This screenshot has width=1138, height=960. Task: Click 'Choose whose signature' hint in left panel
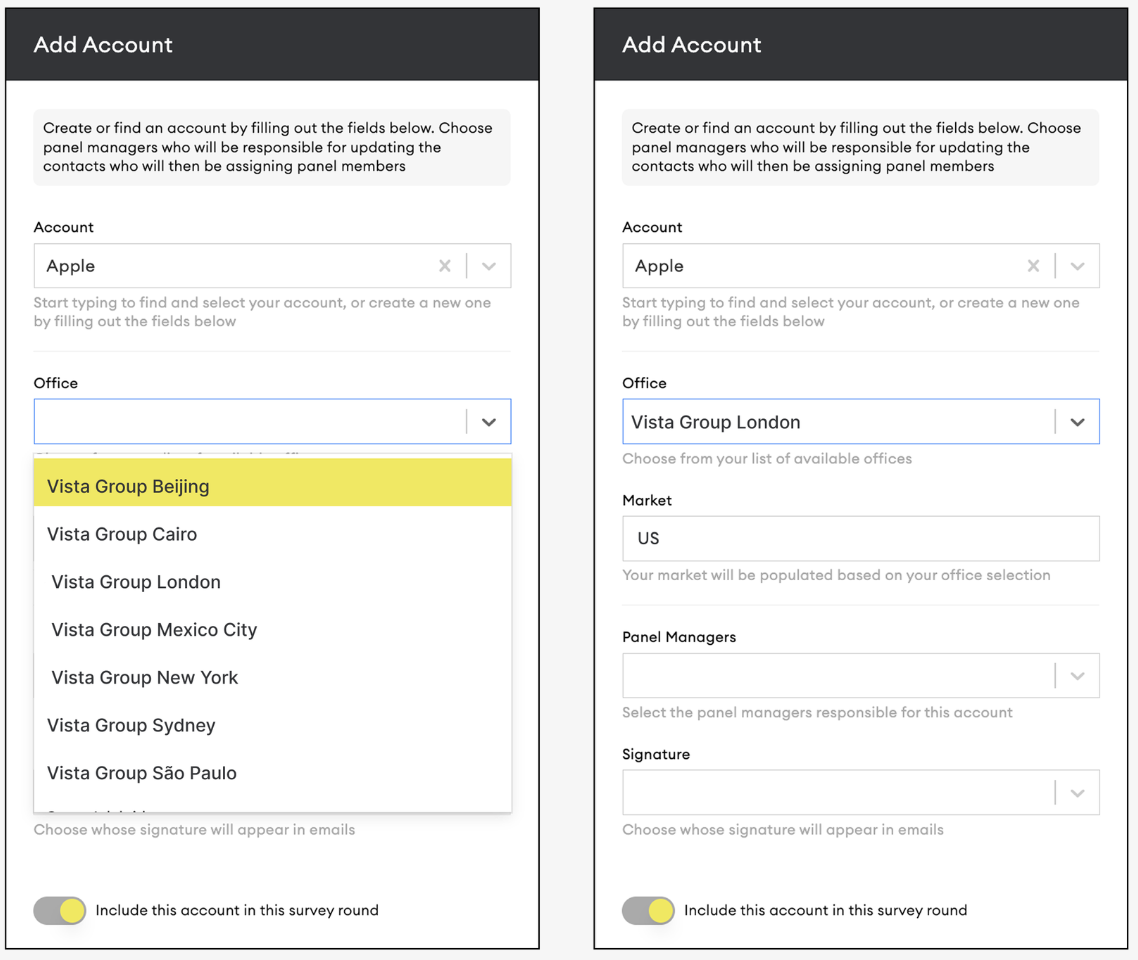(x=195, y=830)
